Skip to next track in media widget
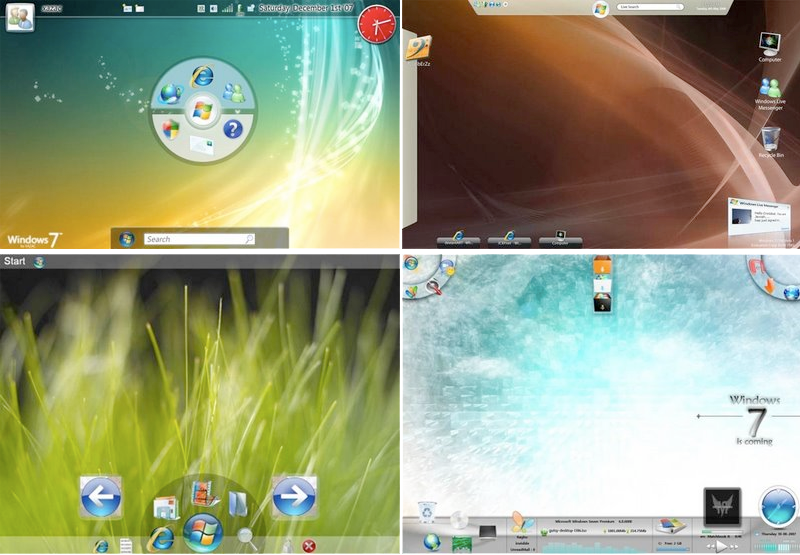This screenshot has width=800, height=555. 733,546
